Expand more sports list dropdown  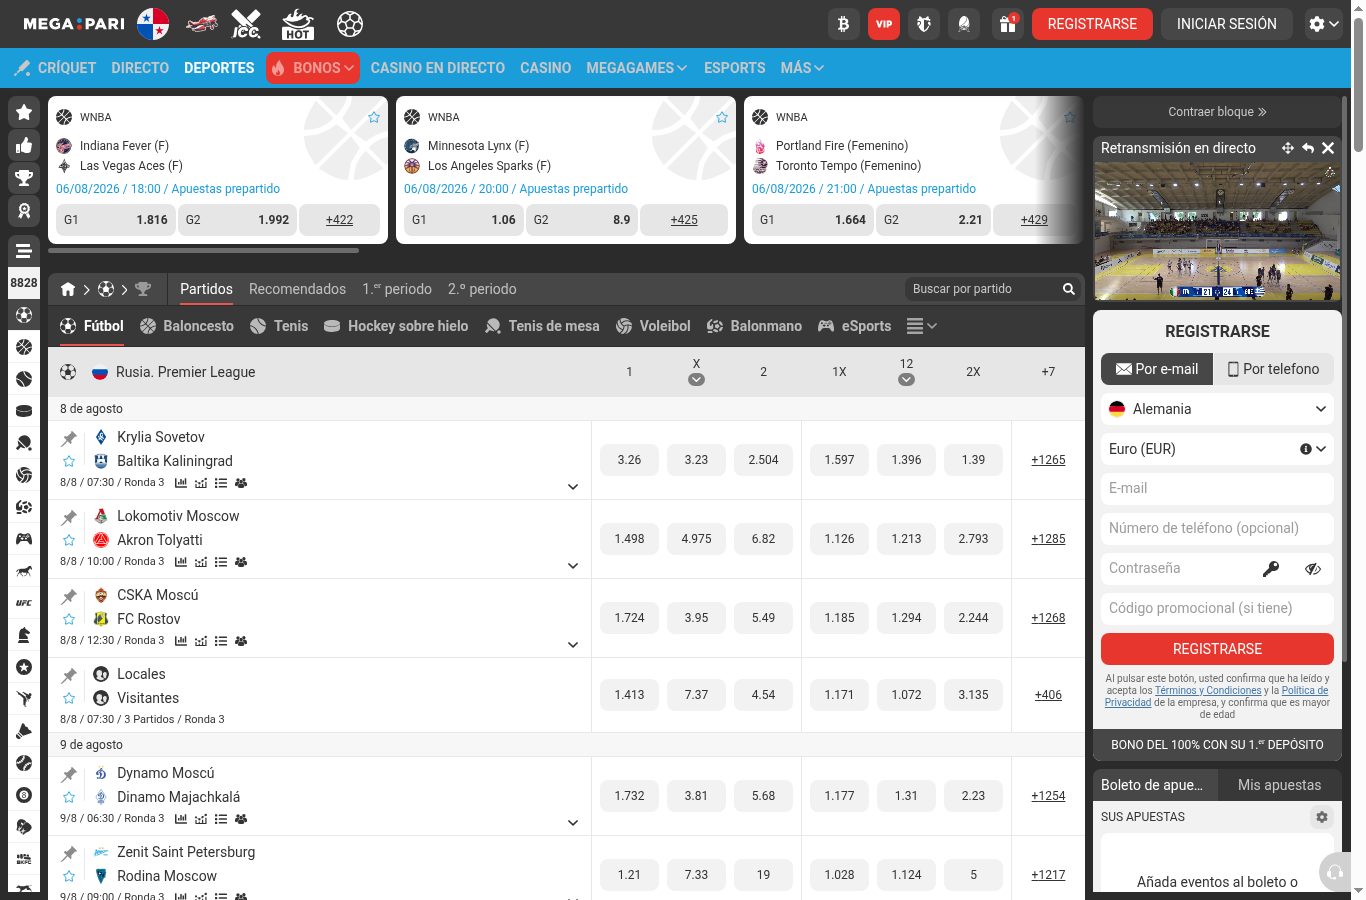click(x=921, y=326)
